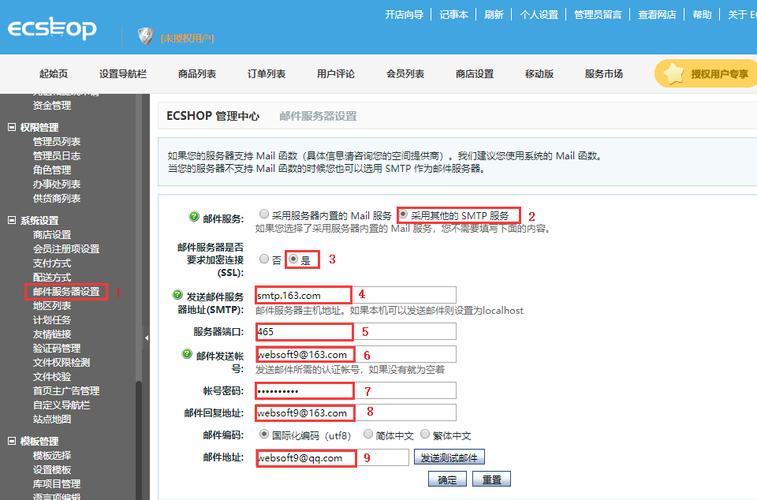The image size is (757, 500).
Task: Open 管理员日志 in the sidebar
Action: [56, 155]
